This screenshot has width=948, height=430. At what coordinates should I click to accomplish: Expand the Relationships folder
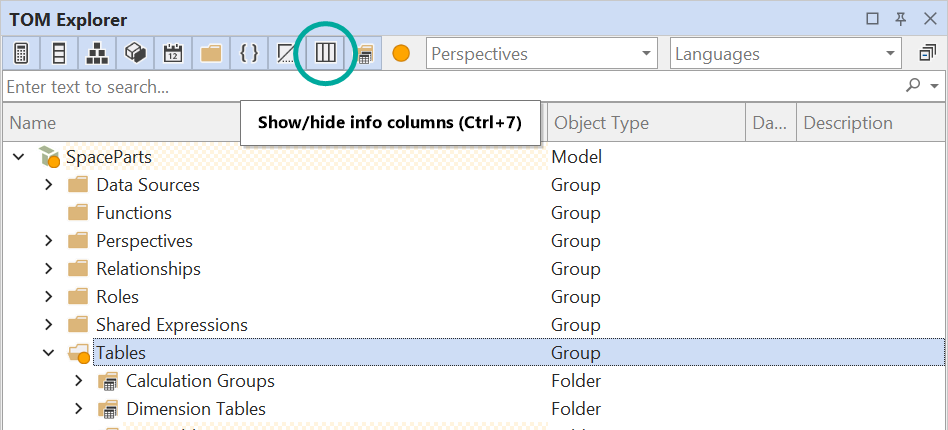49,269
